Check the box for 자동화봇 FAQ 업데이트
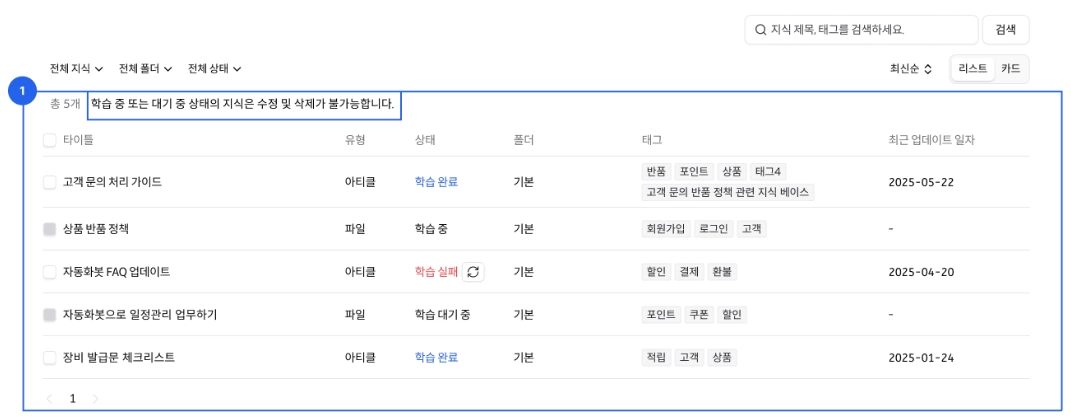This screenshot has width=1071, height=420. (49, 272)
